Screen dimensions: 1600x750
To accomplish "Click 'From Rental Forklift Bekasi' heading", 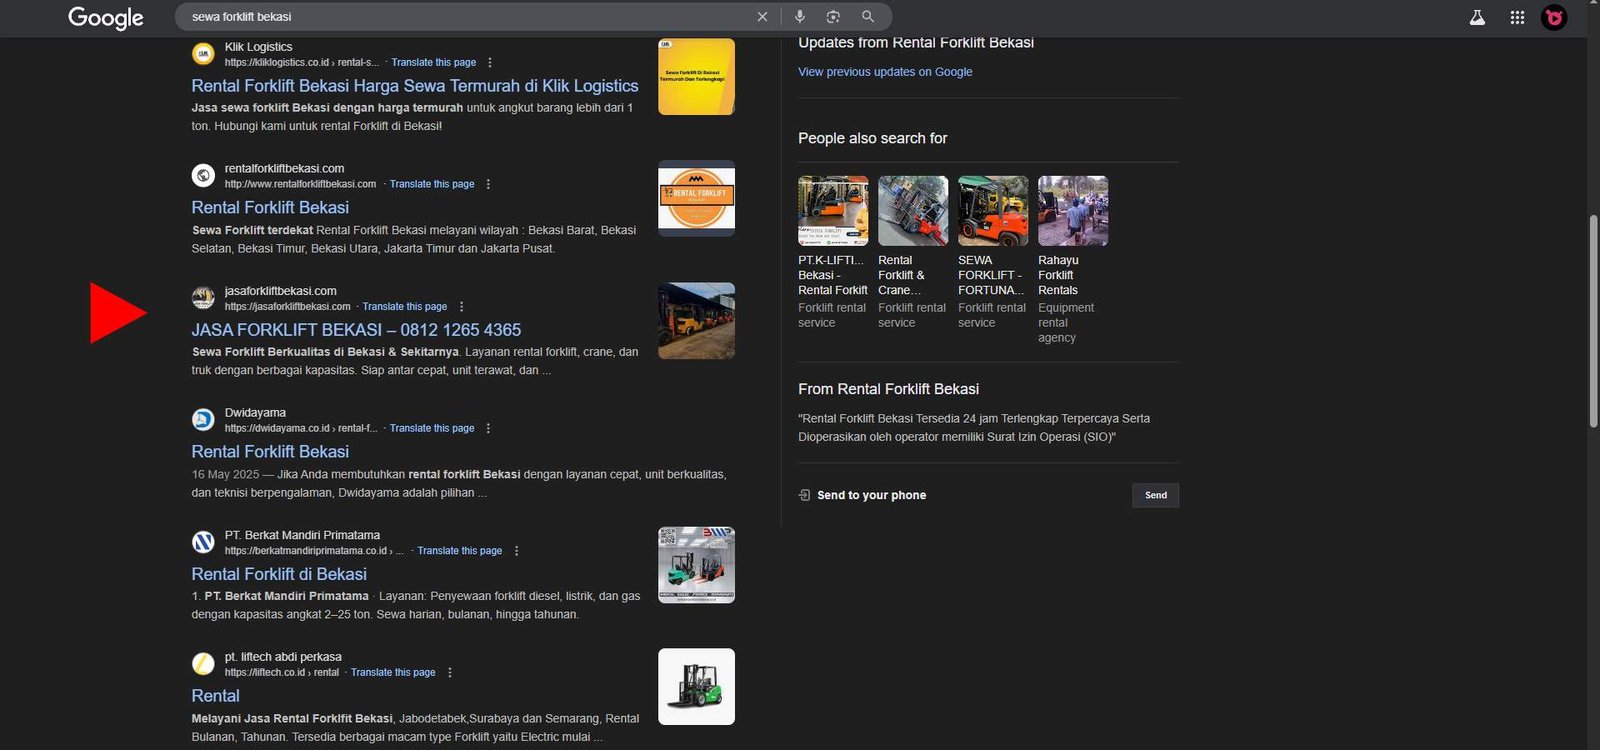I will (888, 389).
